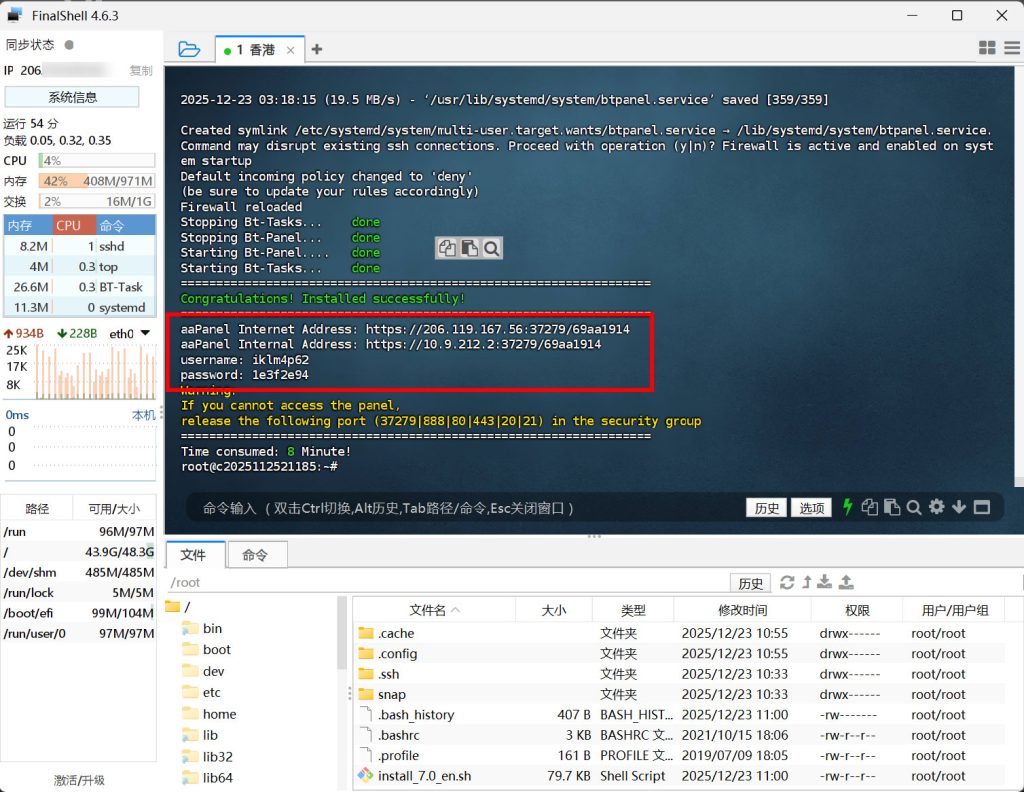
Task: Add a new session tab with plus icon
Action: pos(317,49)
